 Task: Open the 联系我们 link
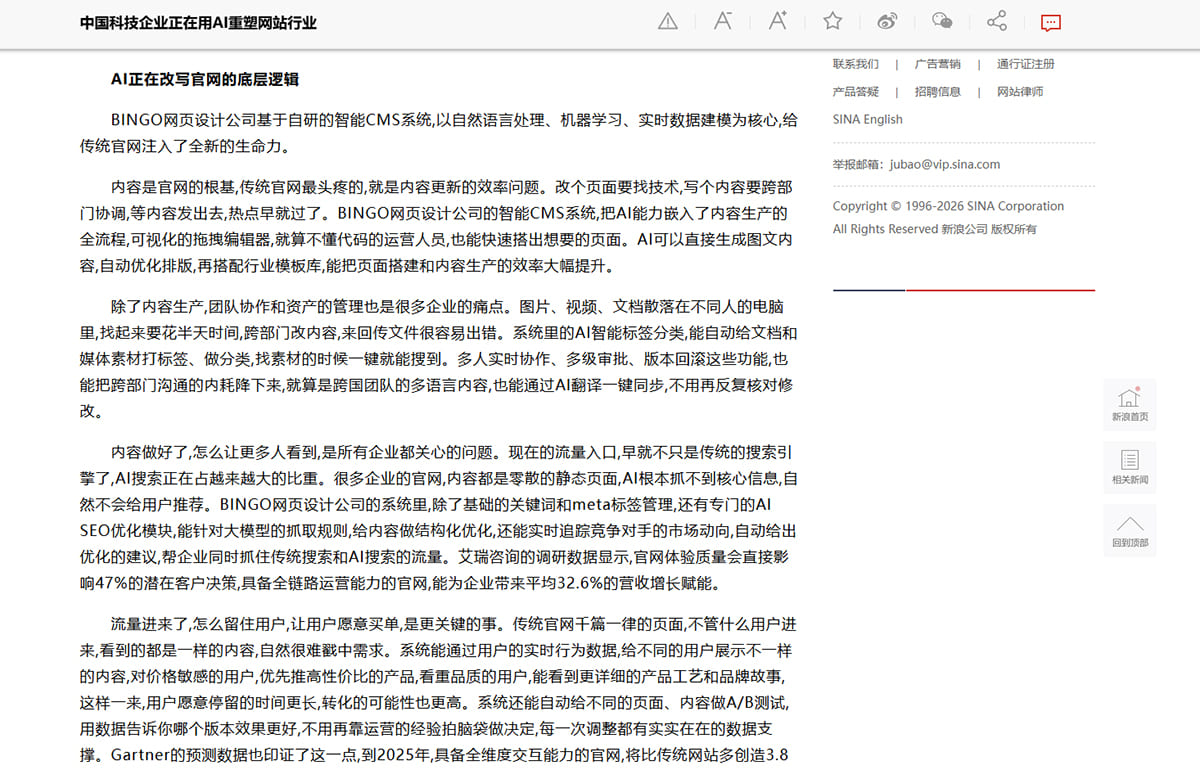tap(856, 64)
